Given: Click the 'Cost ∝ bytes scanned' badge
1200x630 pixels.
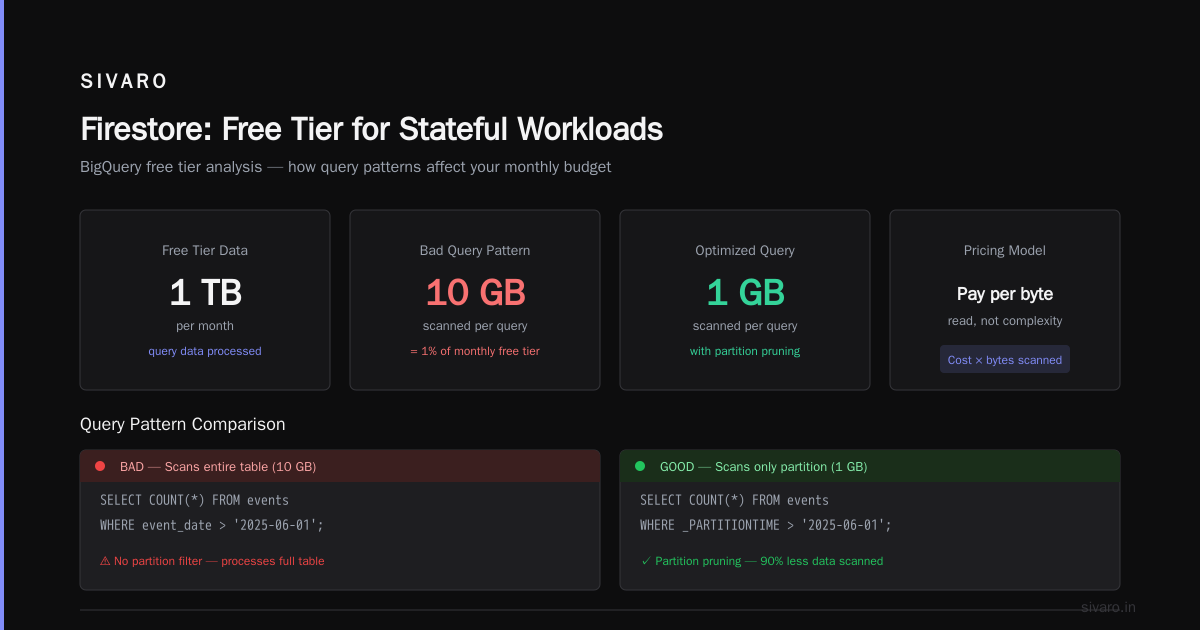Looking at the screenshot, I should [x=1005, y=360].
